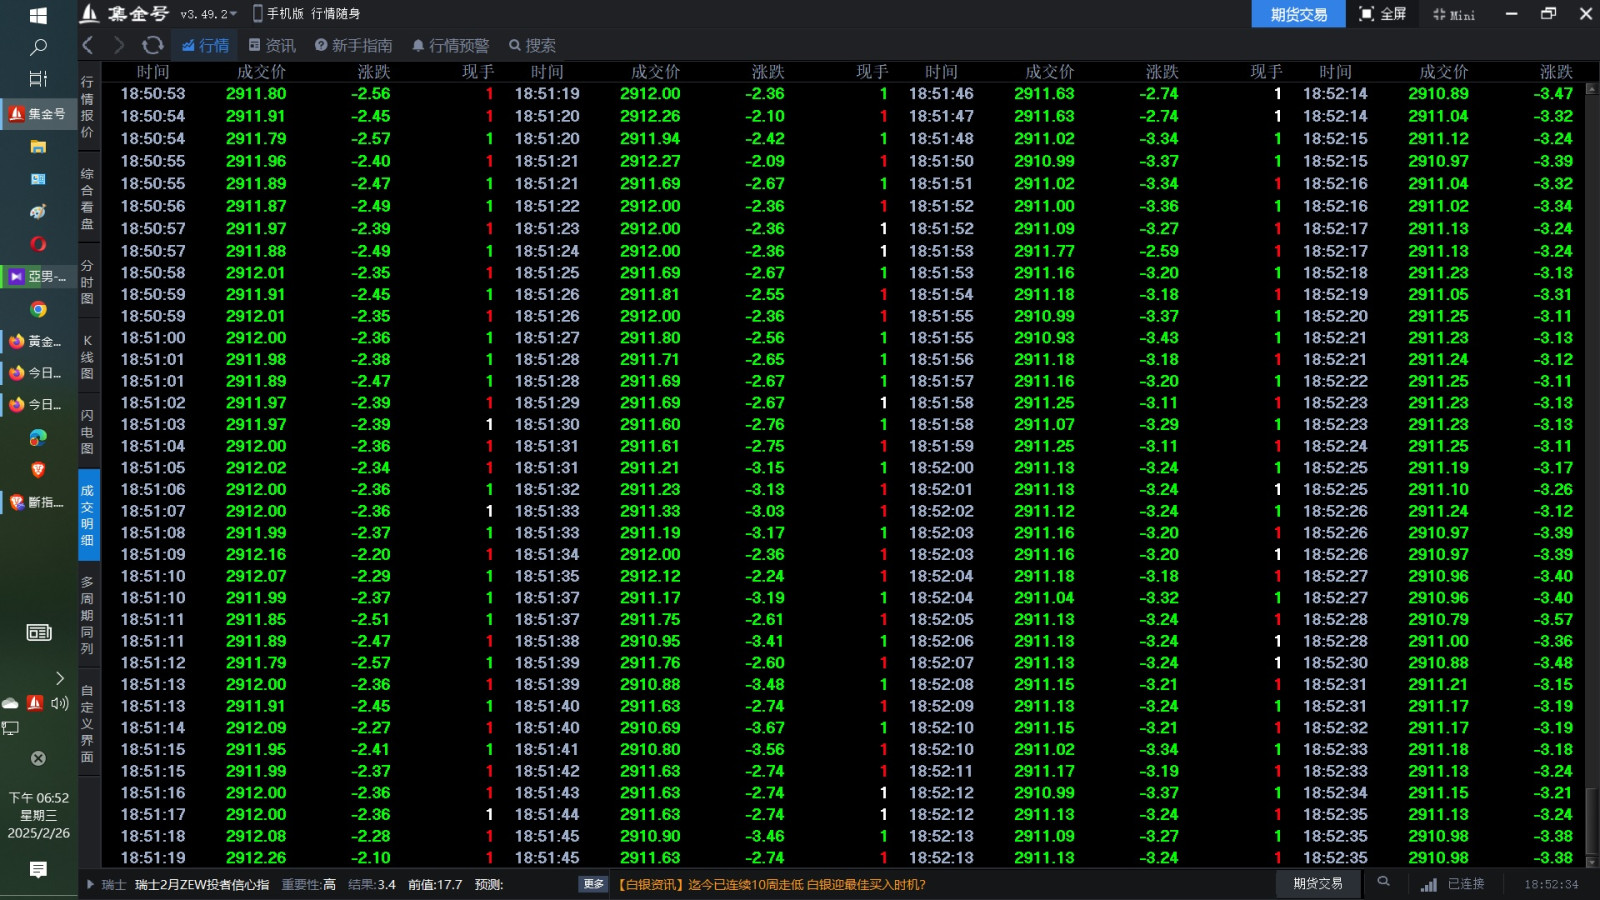Click the signal bars connection icon
This screenshot has height=900, width=1600.
[x=1429, y=884]
